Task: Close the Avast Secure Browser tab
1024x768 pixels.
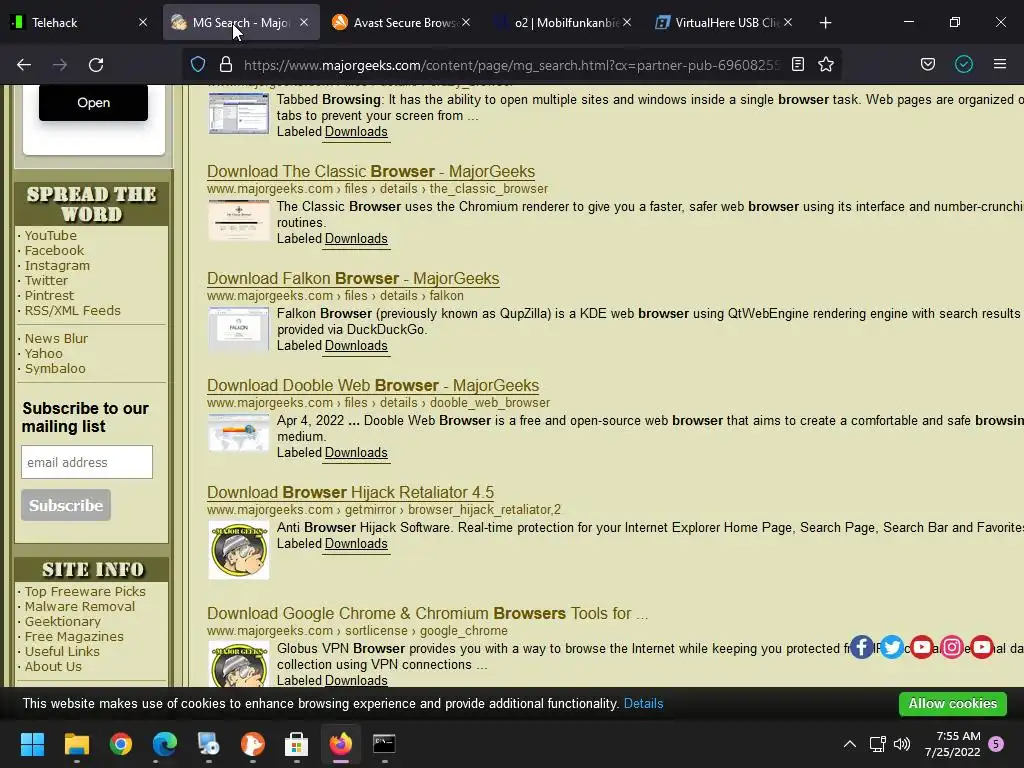Action: pyautogui.click(x=466, y=22)
